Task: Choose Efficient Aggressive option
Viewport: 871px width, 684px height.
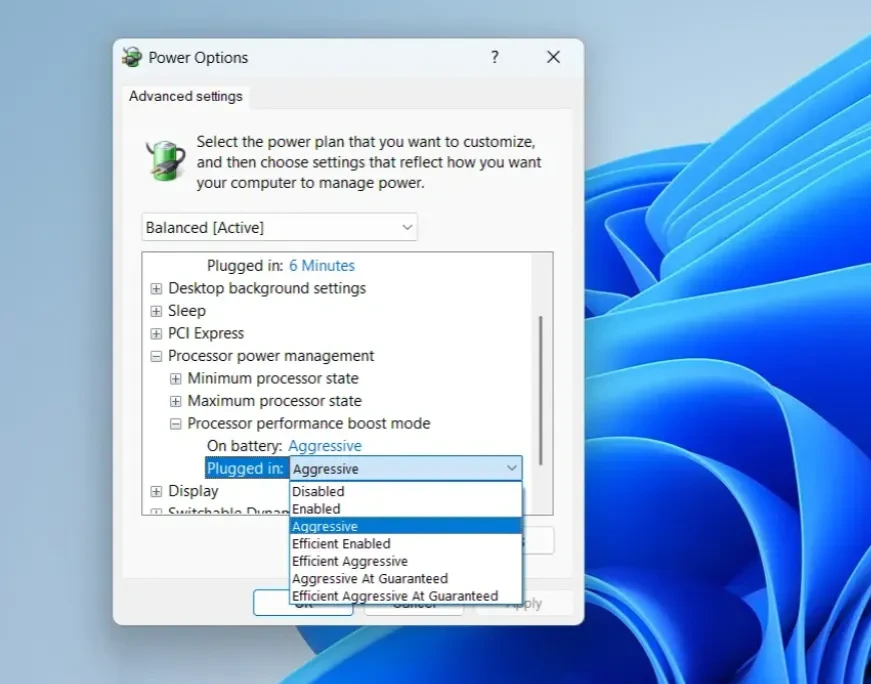Action: coord(406,561)
